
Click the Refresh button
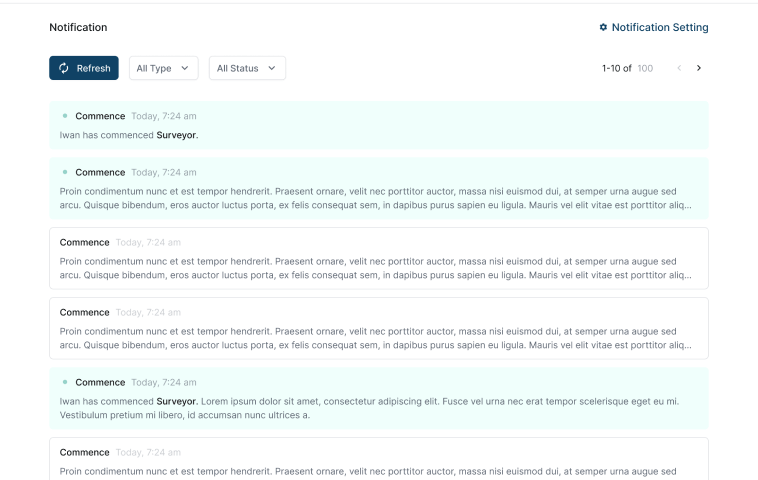pos(84,68)
